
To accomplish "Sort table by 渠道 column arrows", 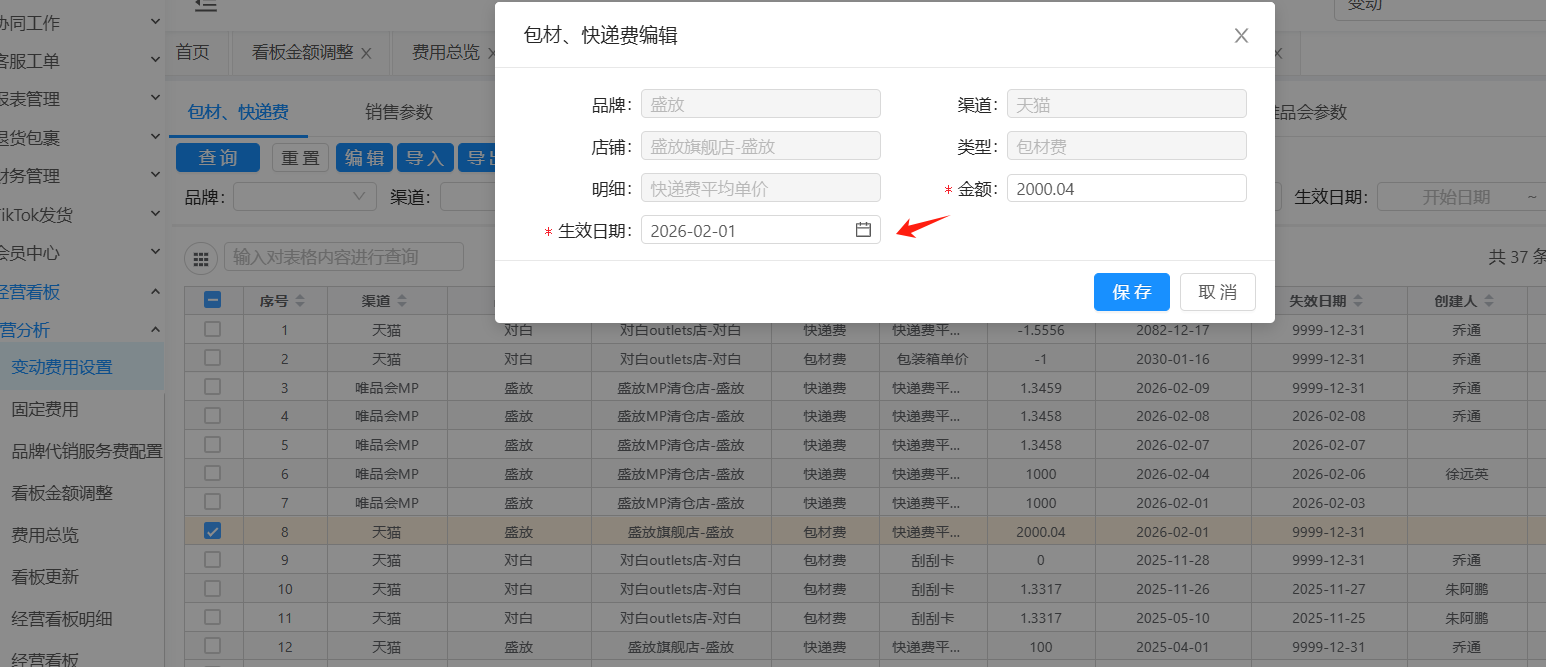I will point(402,301).
